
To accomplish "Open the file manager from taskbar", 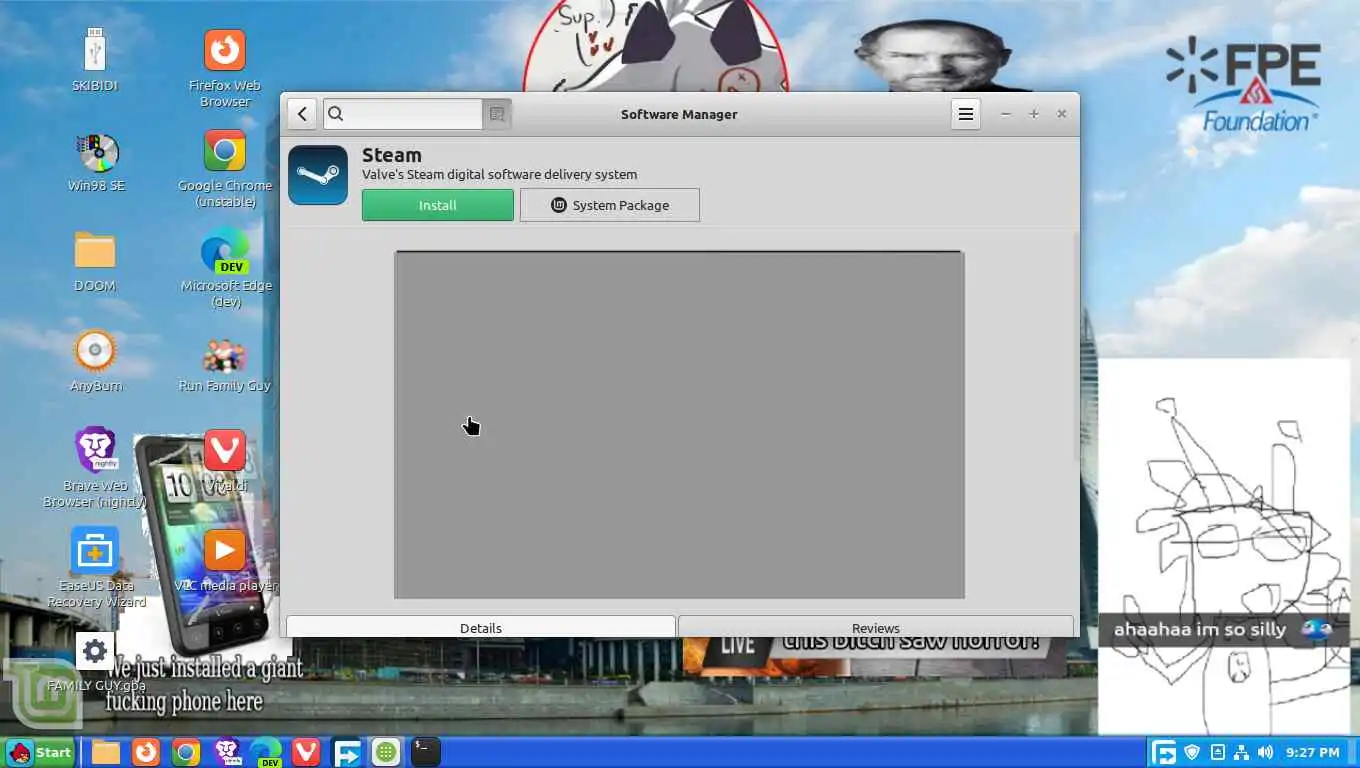I will tap(106, 752).
